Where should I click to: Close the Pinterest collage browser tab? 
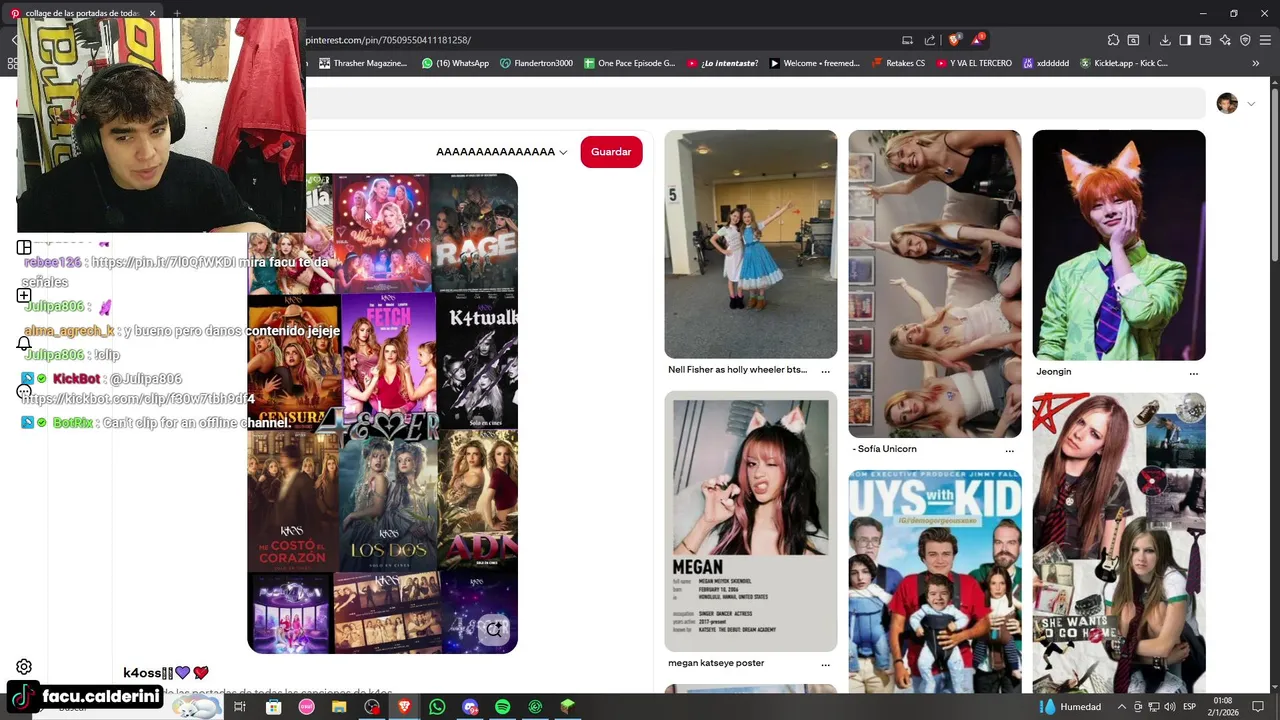(x=152, y=13)
